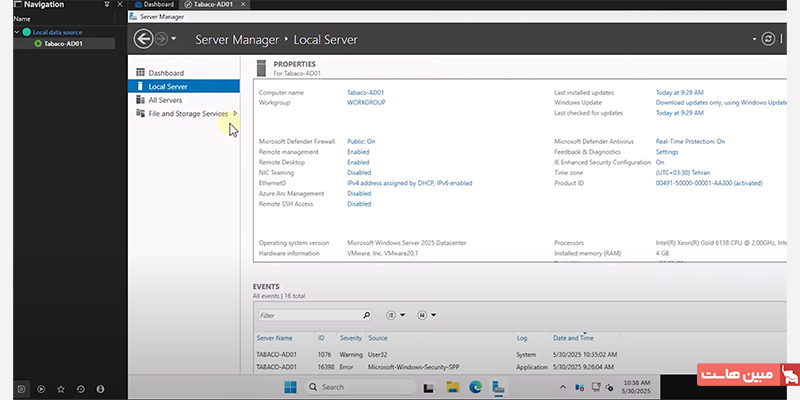
Task: Open Real-Time Protection: On link
Action: (x=690, y=141)
